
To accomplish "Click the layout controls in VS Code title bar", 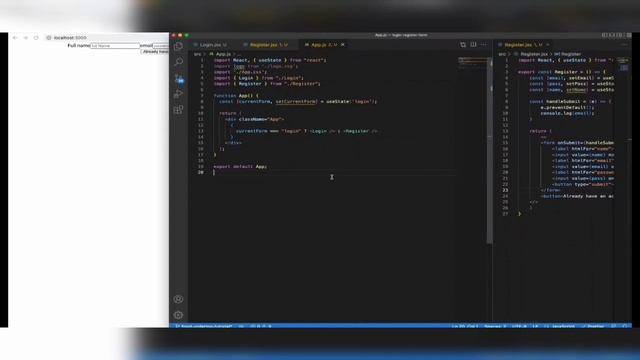I will tap(616, 35).
